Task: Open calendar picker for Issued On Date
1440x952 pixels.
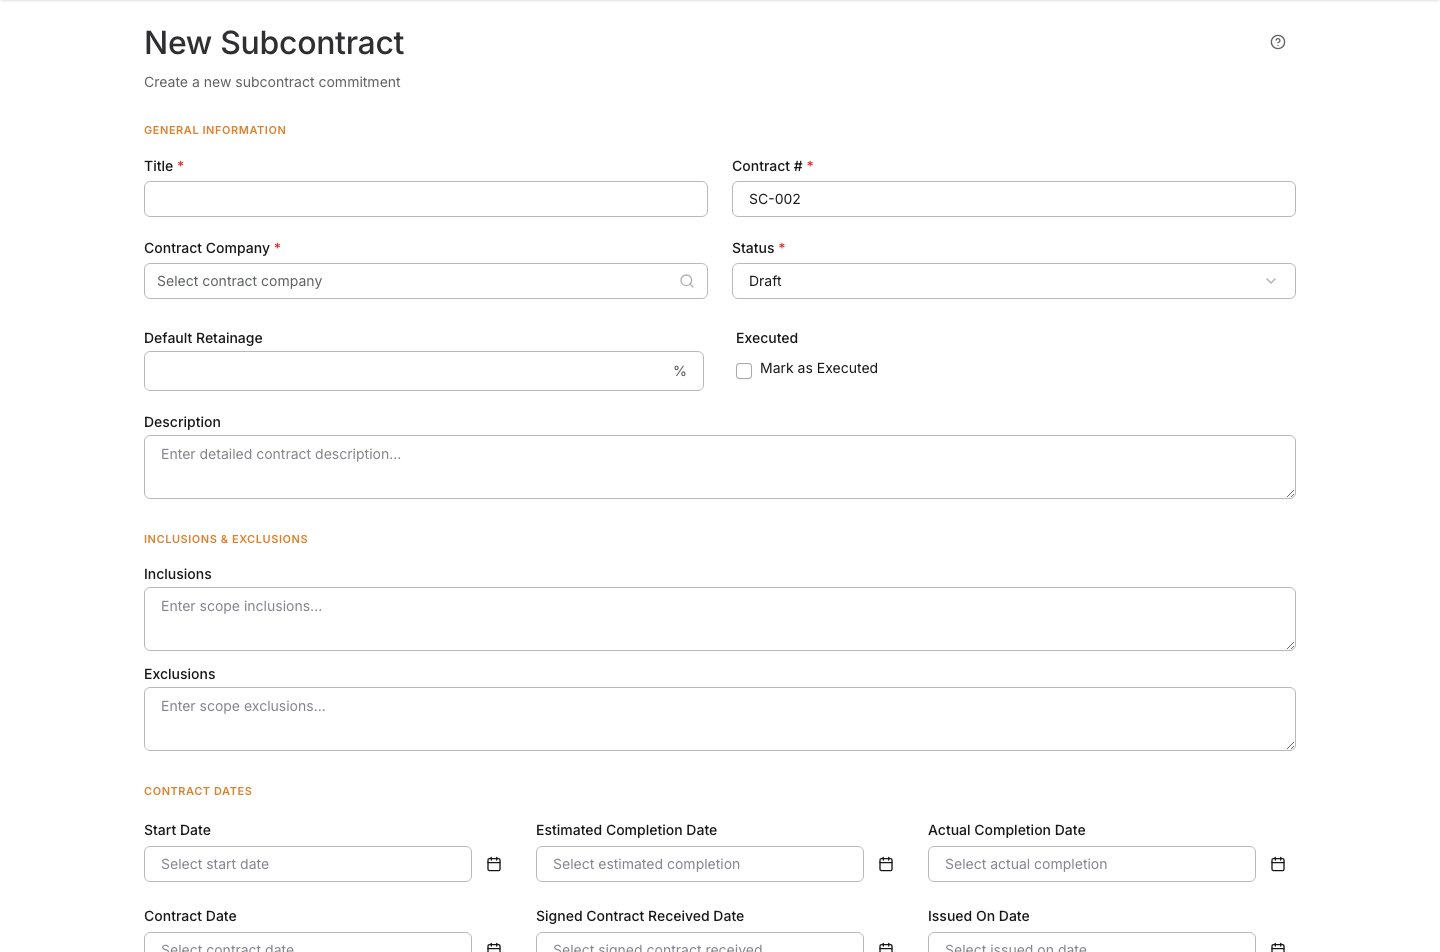Action: [1278, 946]
